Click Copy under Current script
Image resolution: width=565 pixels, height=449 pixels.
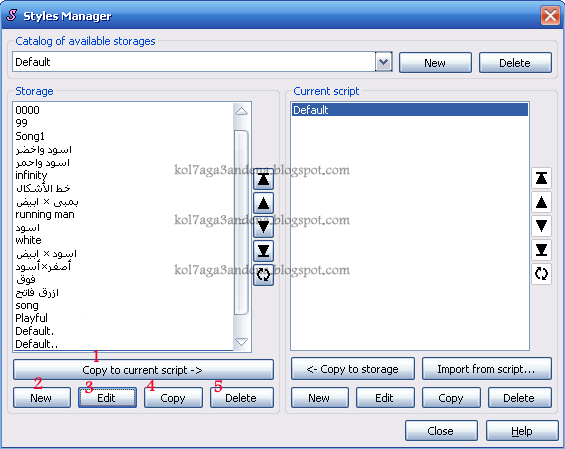click(451, 398)
